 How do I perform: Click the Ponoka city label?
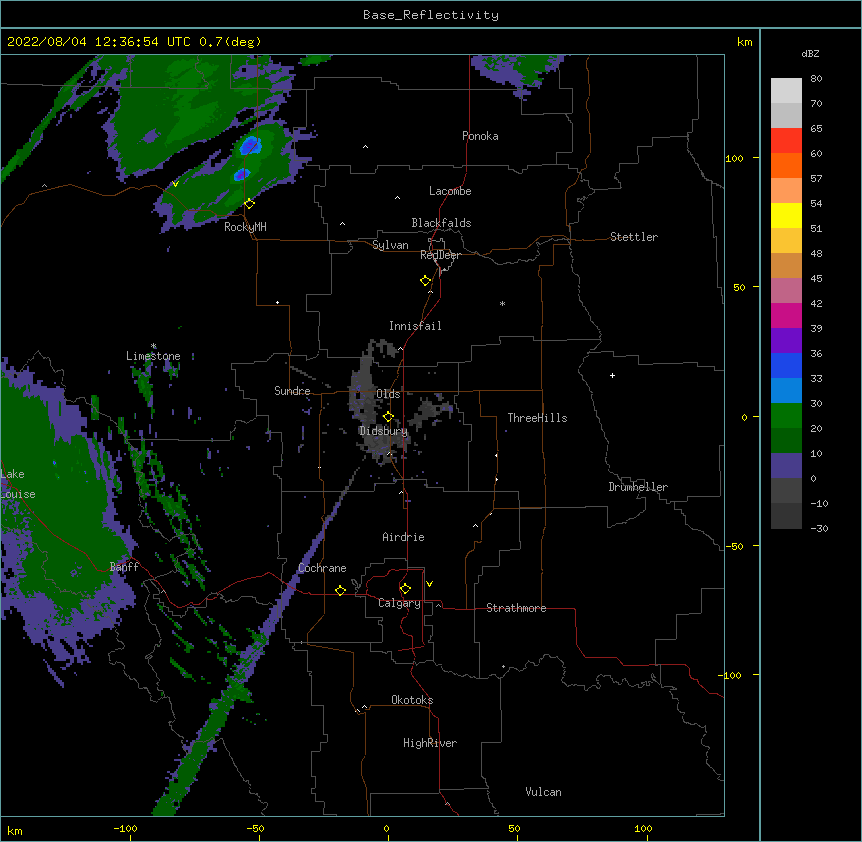click(x=480, y=136)
